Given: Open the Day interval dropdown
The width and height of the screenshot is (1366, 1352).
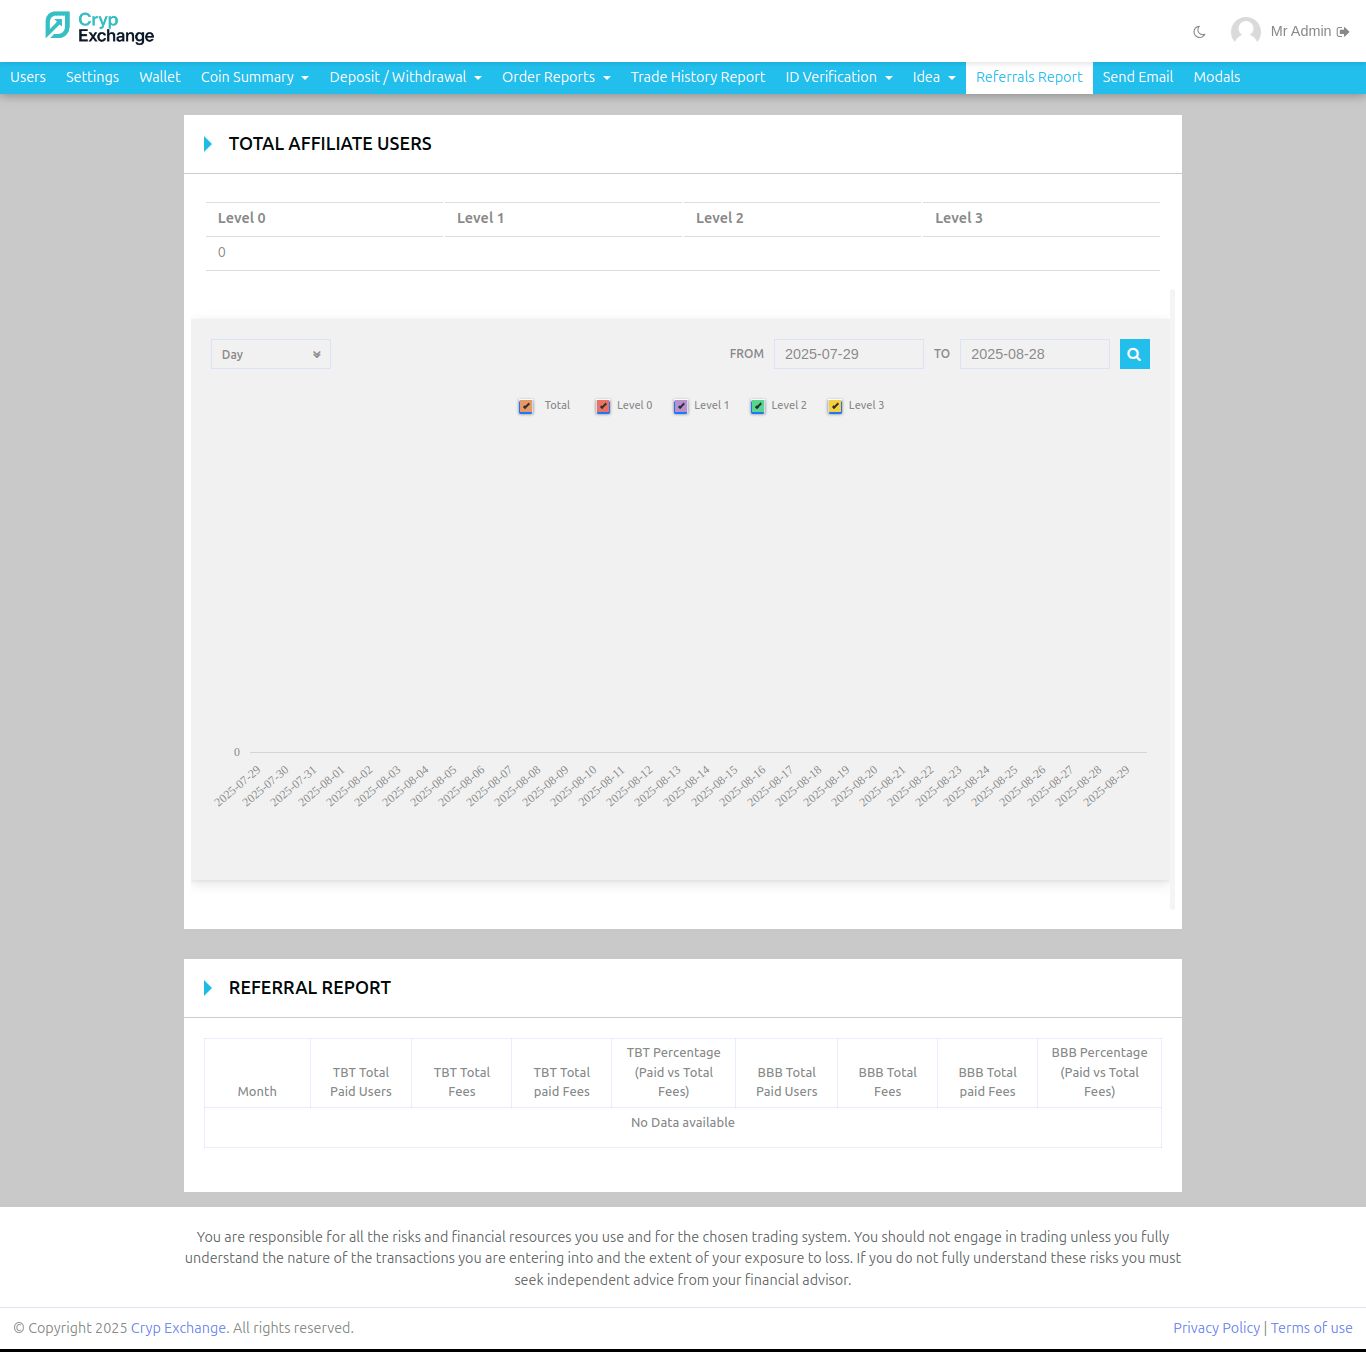Looking at the screenshot, I should (271, 354).
